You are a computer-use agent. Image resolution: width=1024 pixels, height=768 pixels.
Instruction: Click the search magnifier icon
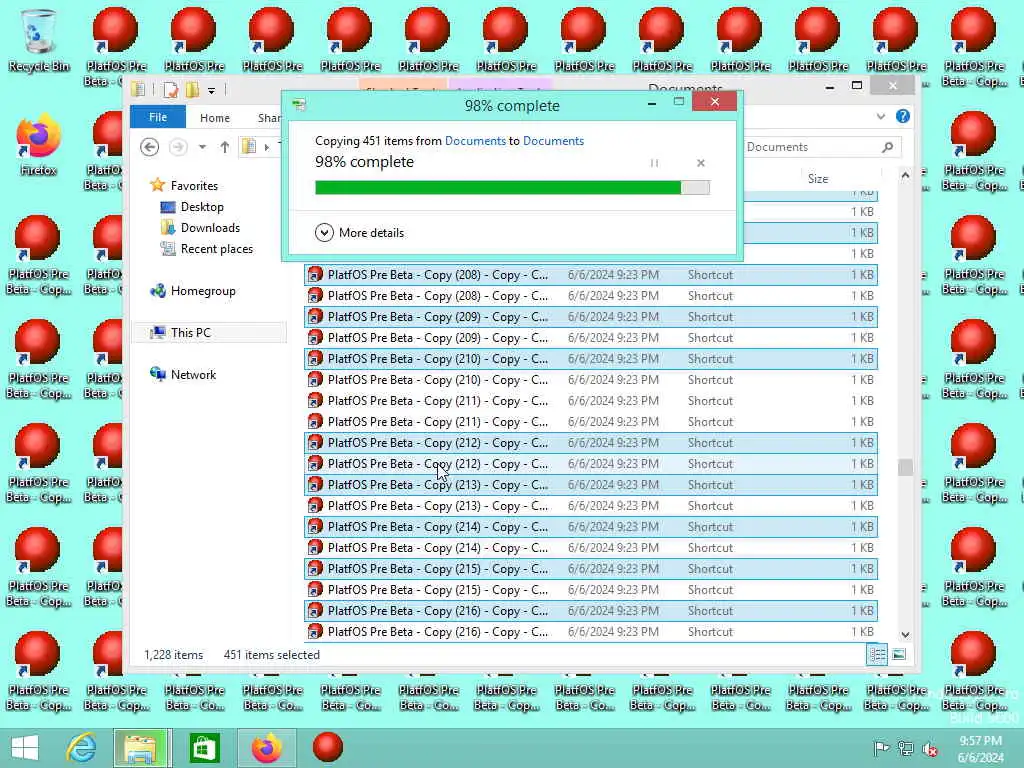pyautogui.click(x=888, y=147)
